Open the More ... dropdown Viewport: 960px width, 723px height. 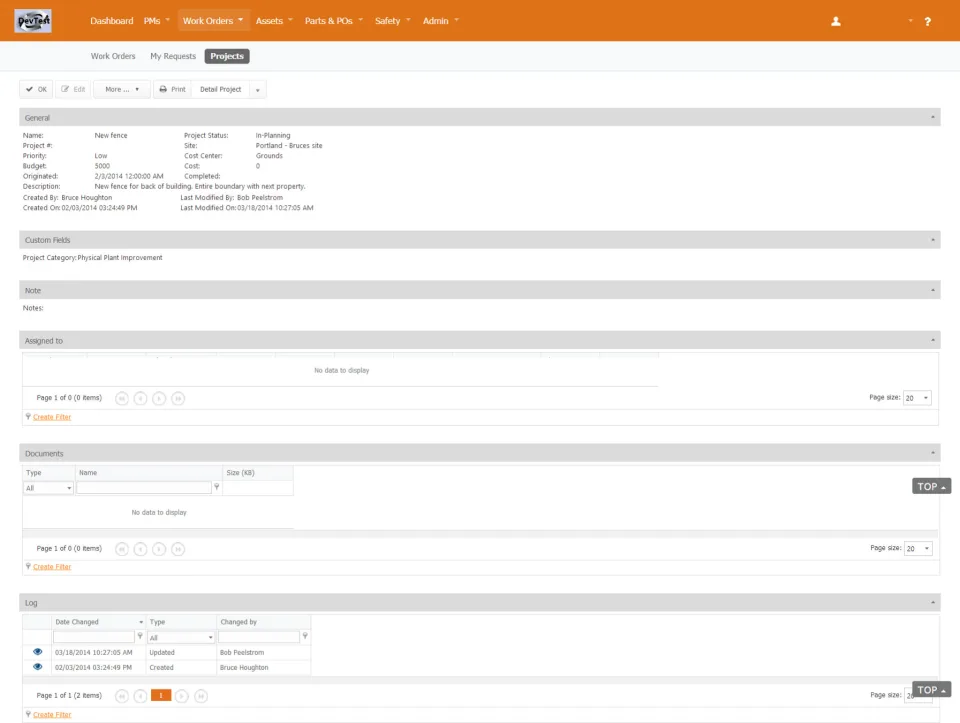pyautogui.click(x=122, y=89)
